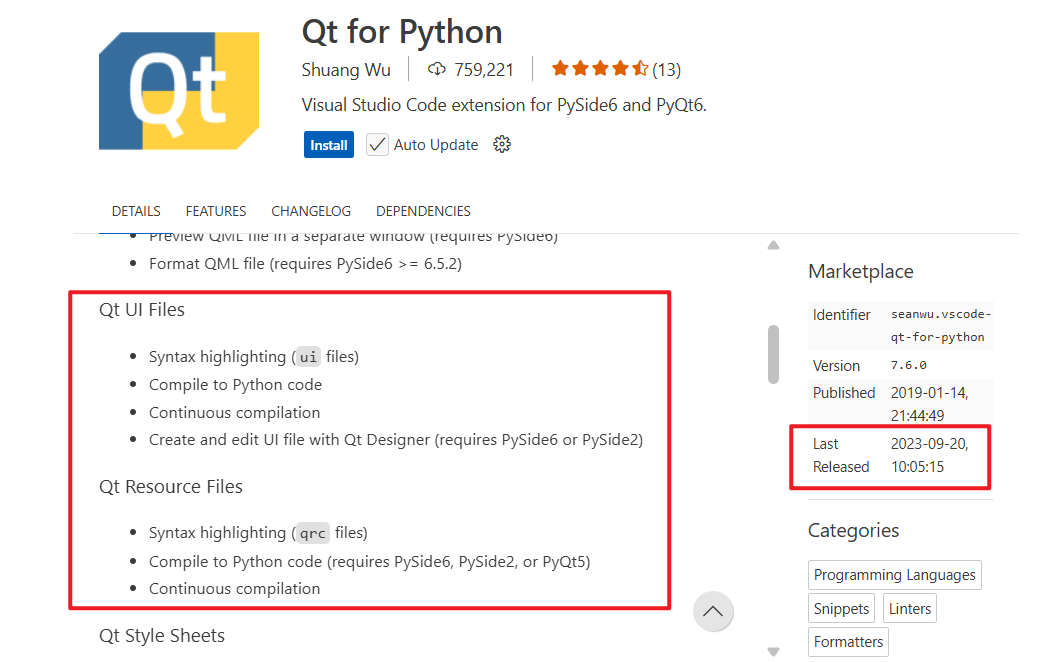The height and width of the screenshot is (662, 1060).
Task: Click the Qt Resource Files heading
Action: [170, 487]
